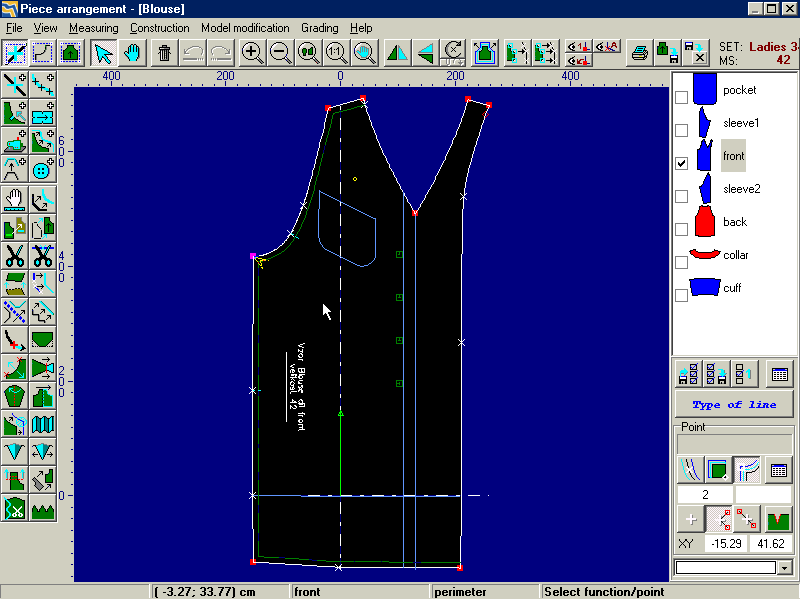Image resolution: width=800 pixels, height=600 pixels.
Task: Click the Type of line button
Action: click(x=734, y=405)
